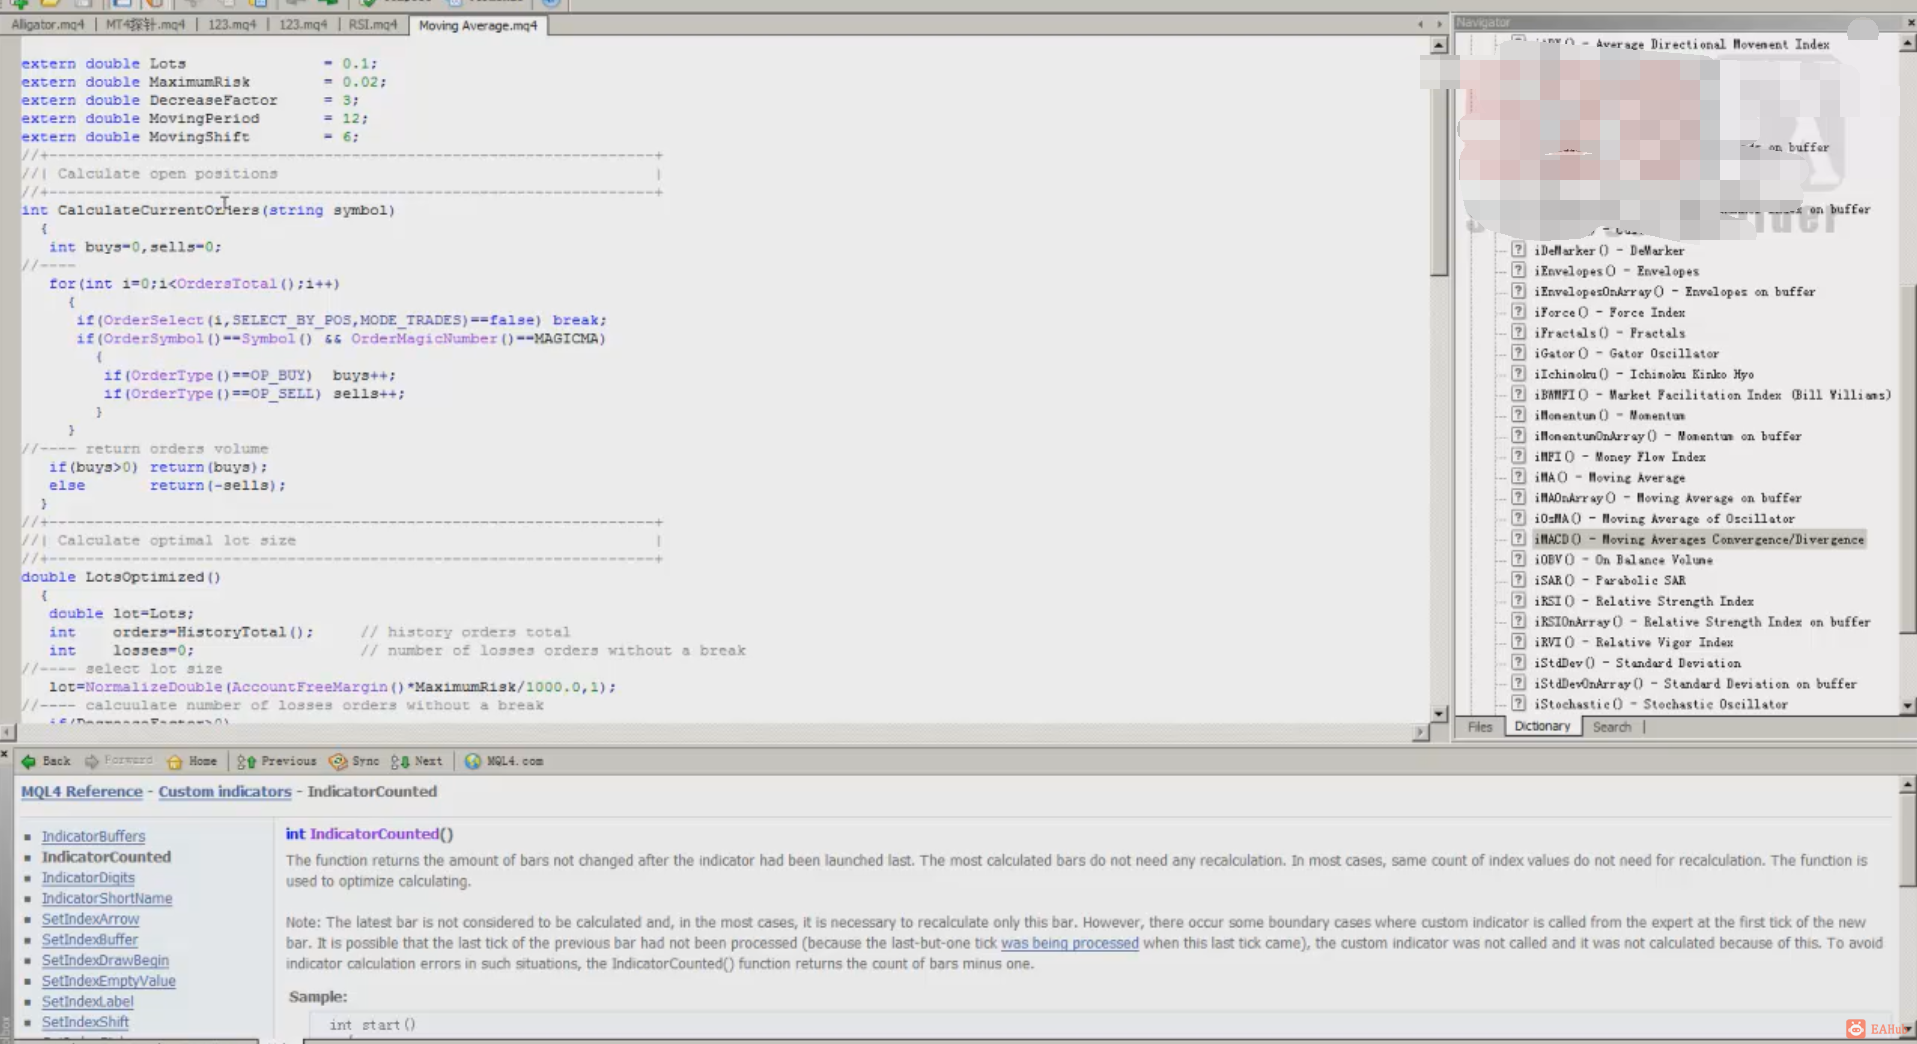Click Navigator scrollbar down arrow
The width and height of the screenshot is (1917, 1044).
pyautogui.click(x=1907, y=706)
